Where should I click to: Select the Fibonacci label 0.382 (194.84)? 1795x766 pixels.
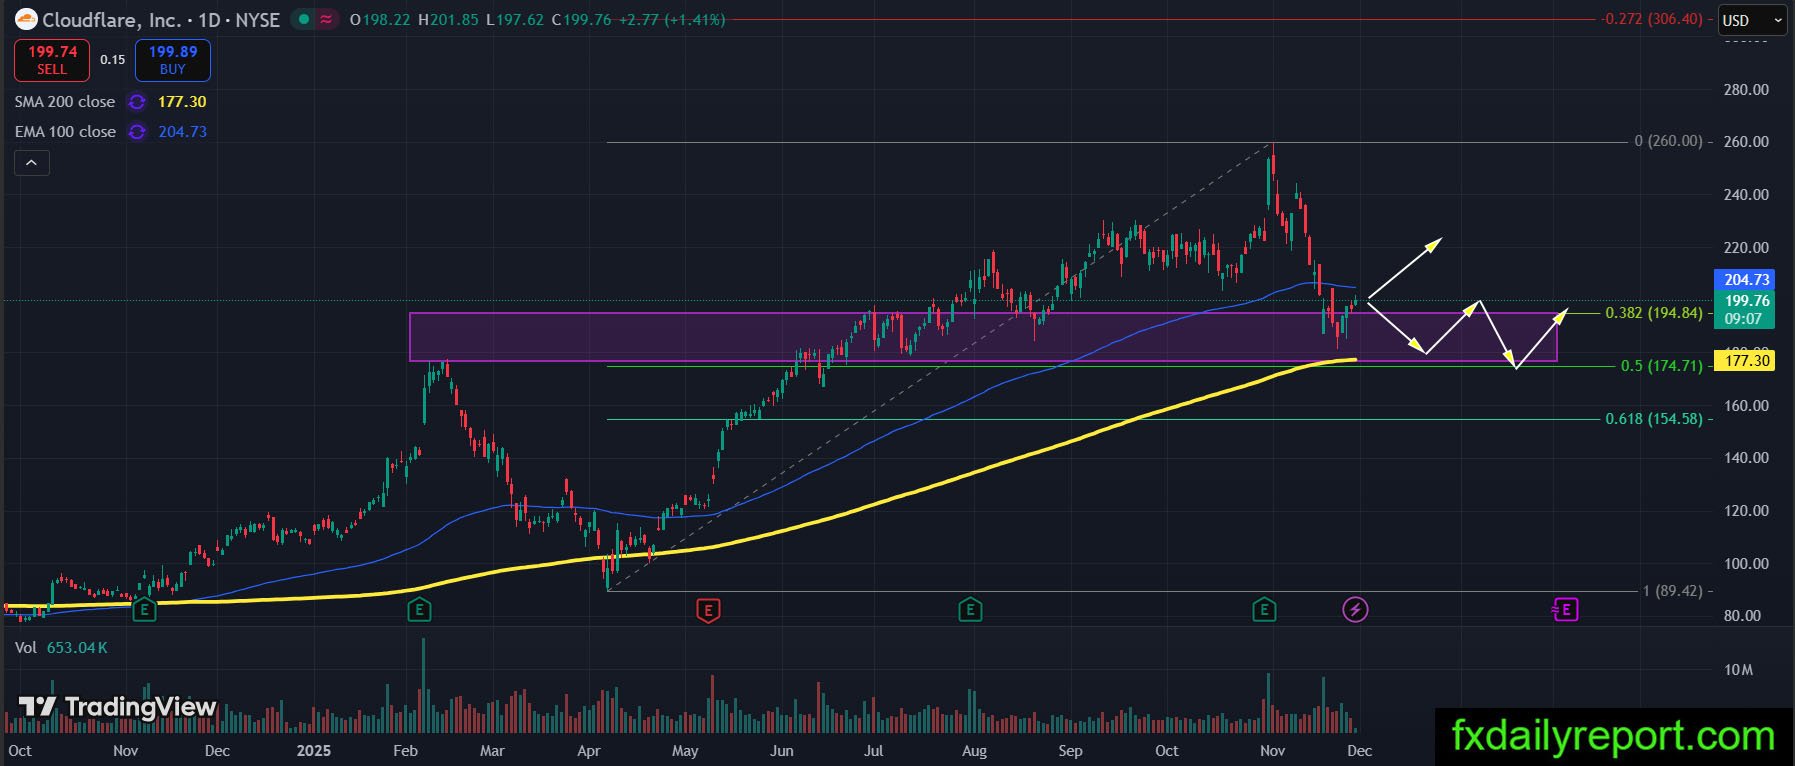[1654, 313]
